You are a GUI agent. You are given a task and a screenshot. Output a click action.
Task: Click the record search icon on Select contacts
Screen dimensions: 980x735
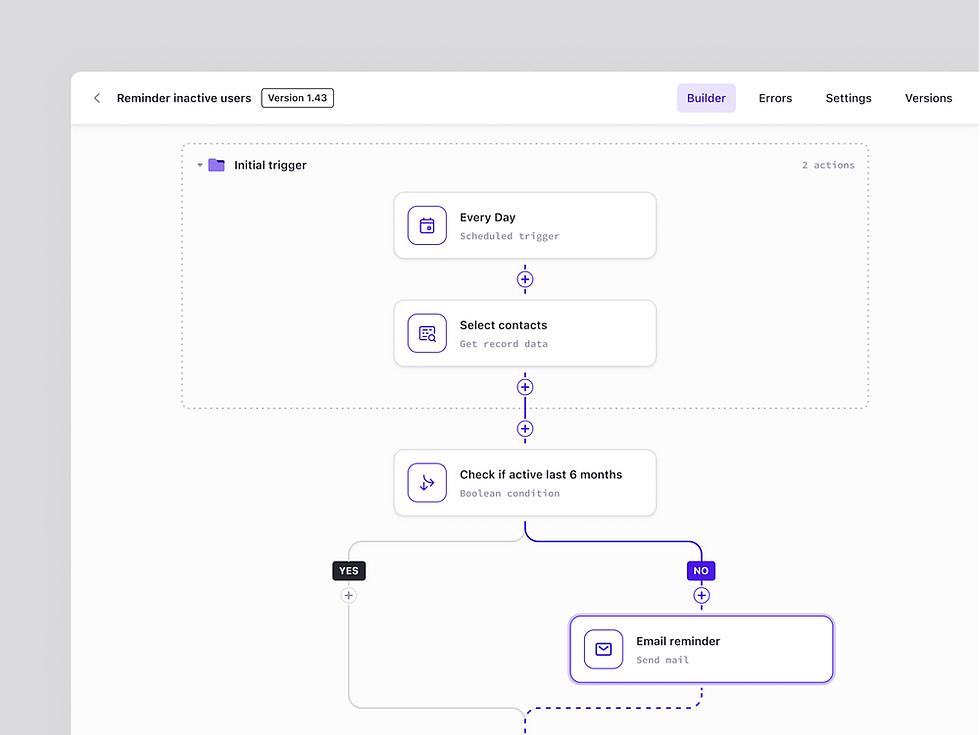coord(427,333)
